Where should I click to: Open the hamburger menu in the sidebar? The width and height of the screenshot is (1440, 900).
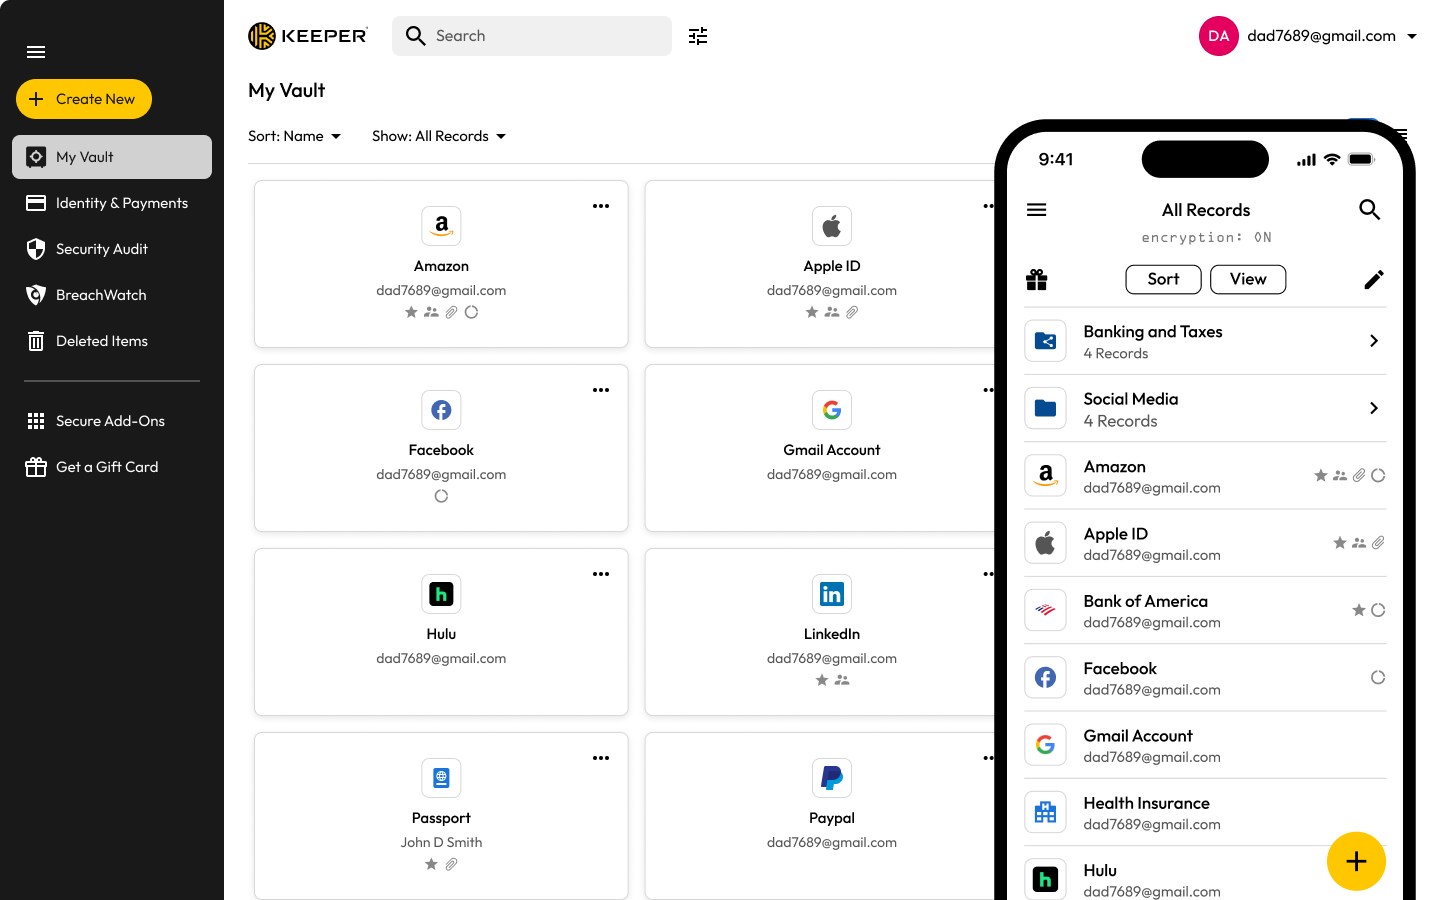(36, 51)
